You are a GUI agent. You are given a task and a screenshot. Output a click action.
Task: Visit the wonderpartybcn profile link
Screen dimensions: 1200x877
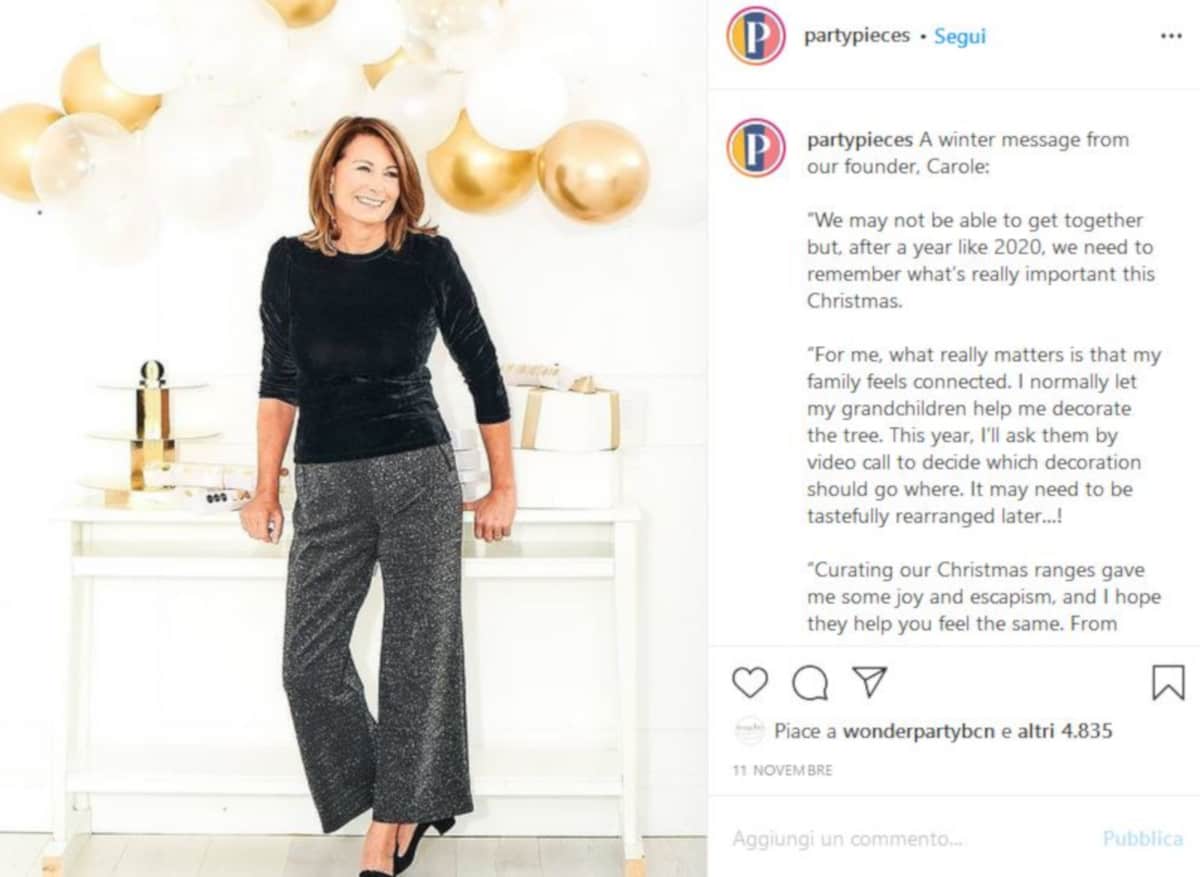click(918, 731)
